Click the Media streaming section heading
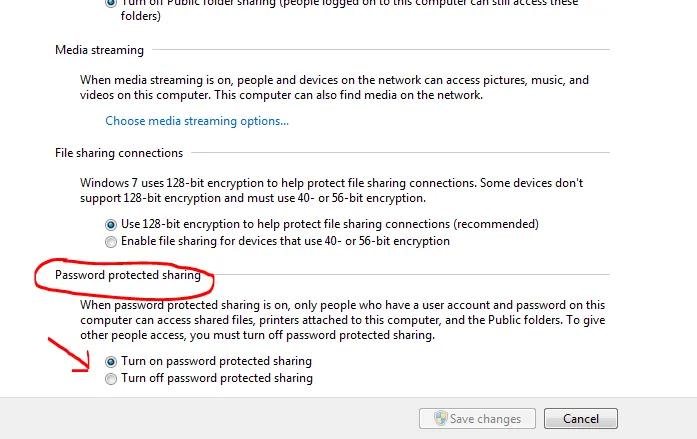The height and width of the screenshot is (439, 697). (x=99, y=50)
